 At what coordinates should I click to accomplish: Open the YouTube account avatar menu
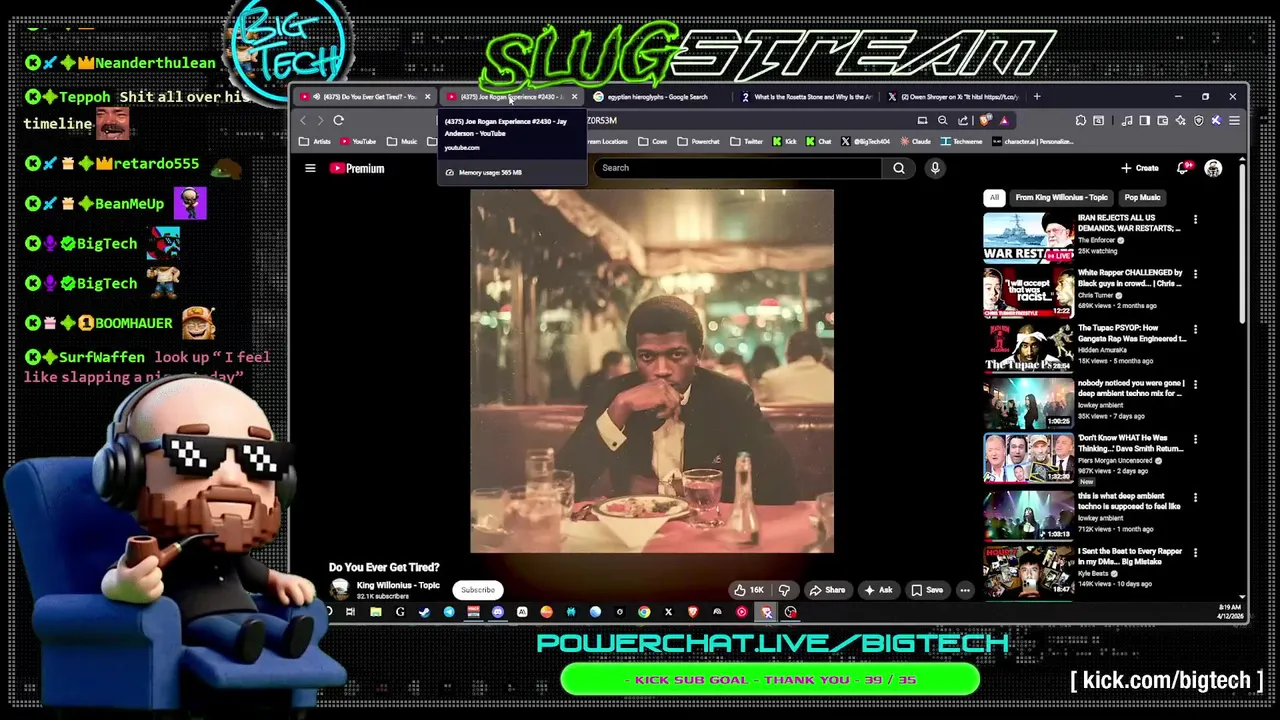(1213, 168)
